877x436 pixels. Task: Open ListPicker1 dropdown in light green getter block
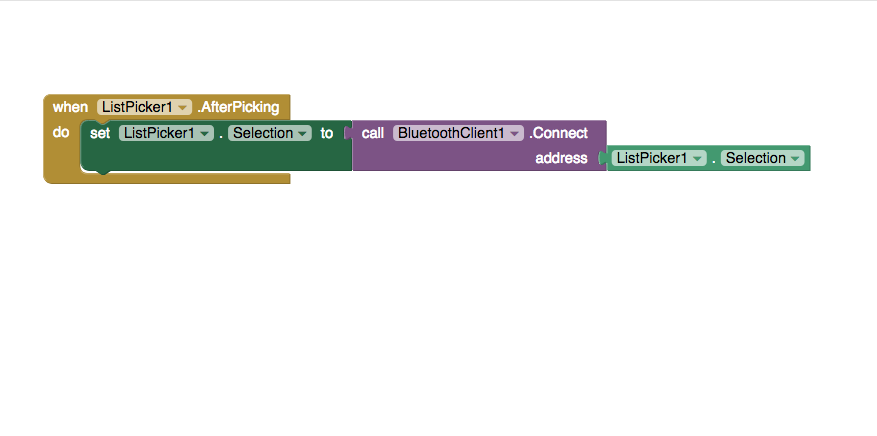(659, 158)
